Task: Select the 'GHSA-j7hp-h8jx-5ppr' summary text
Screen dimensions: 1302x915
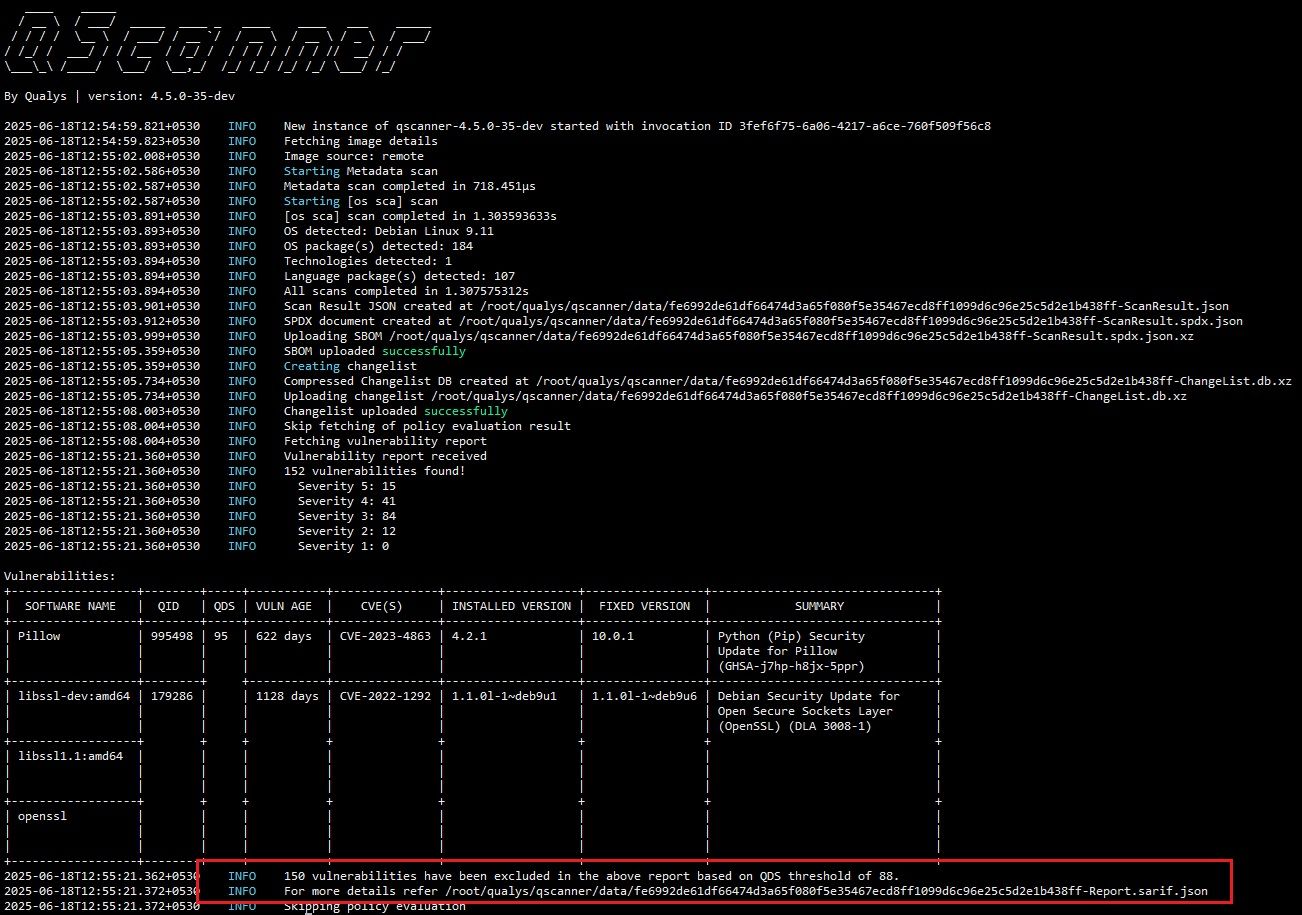Action: [x=792, y=666]
